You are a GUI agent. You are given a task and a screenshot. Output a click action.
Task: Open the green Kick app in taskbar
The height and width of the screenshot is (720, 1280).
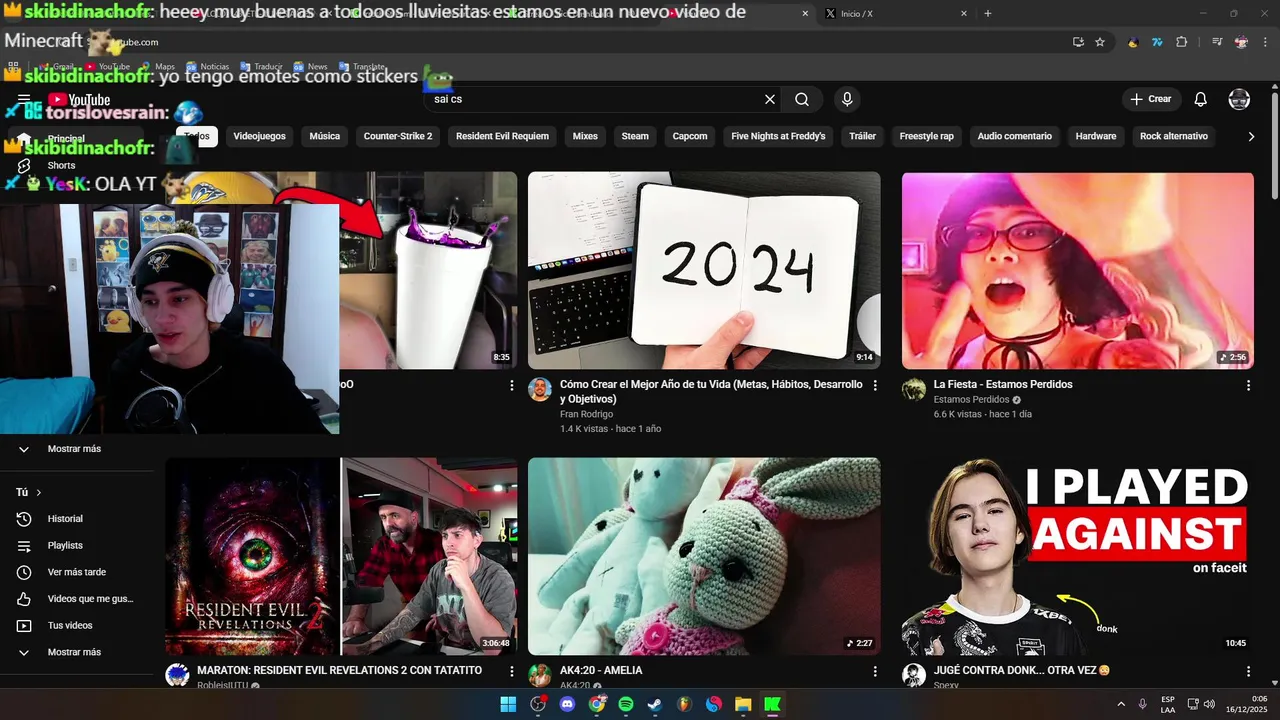click(x=773, y=704)
